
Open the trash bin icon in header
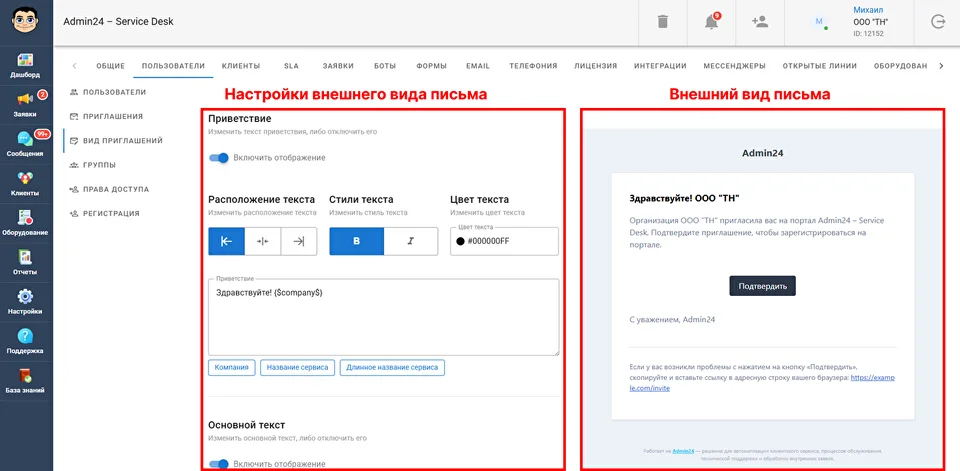(x=663, y=21)
